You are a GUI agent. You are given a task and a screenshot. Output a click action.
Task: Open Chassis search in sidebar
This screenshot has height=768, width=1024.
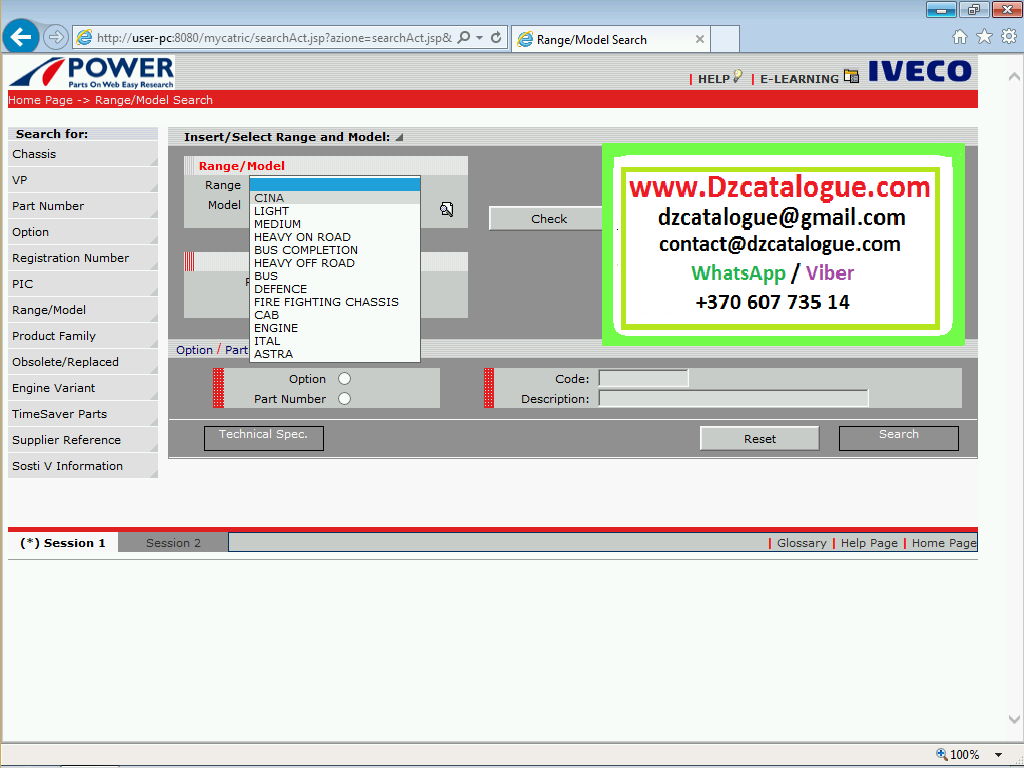pyautogui.click(x=83, y=154)
